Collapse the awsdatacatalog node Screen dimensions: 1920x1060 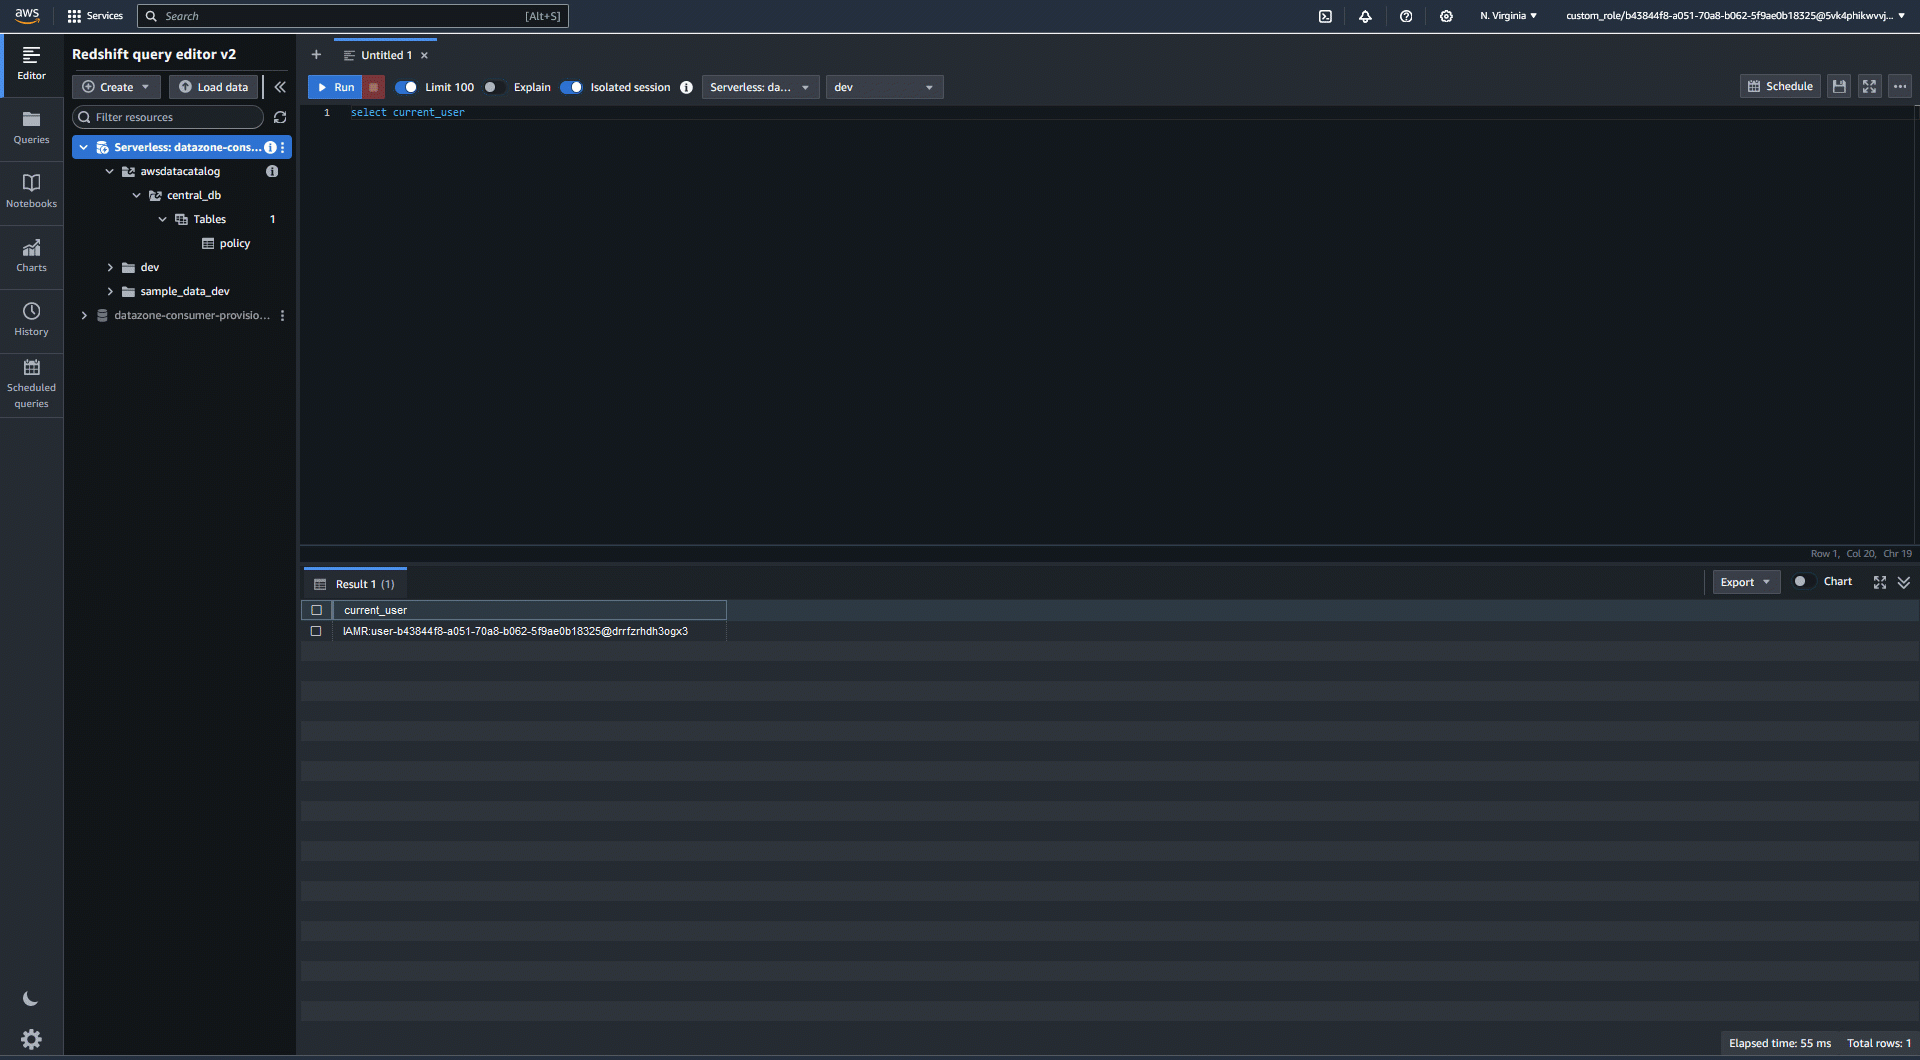click(x=110, y=171)
